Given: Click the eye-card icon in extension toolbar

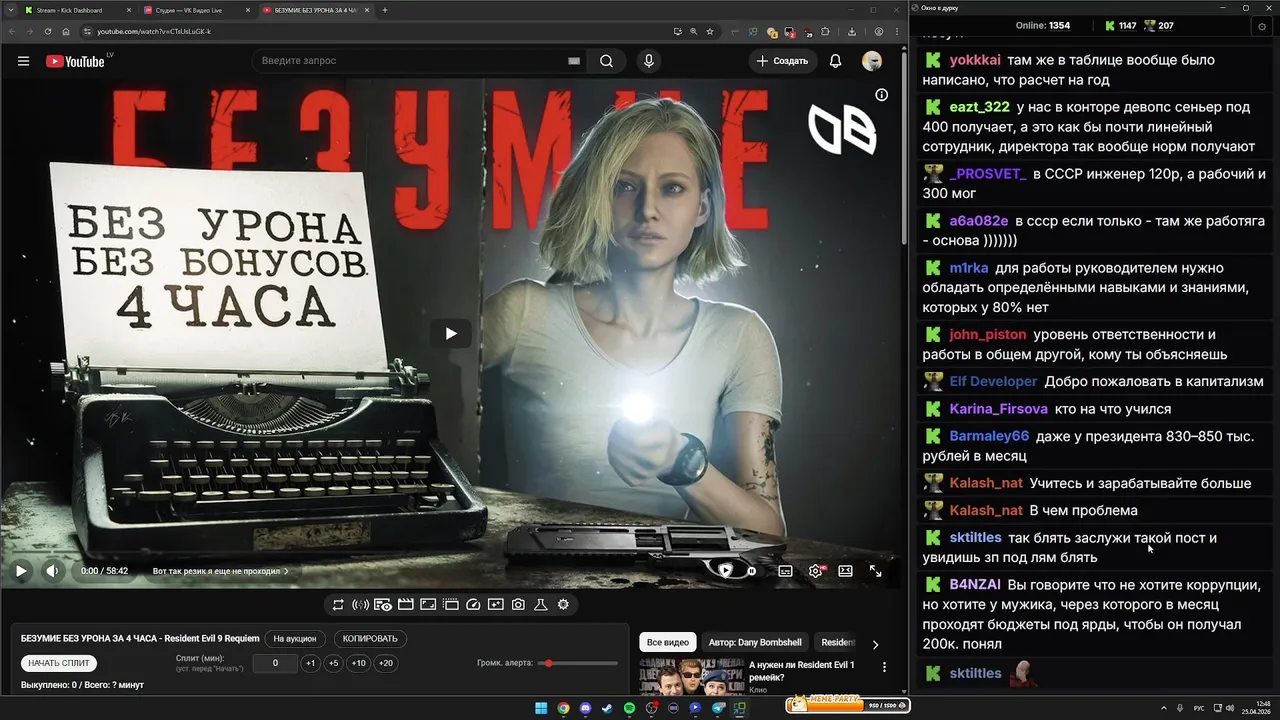Looking at the screenshot, I should click(383, 605).
